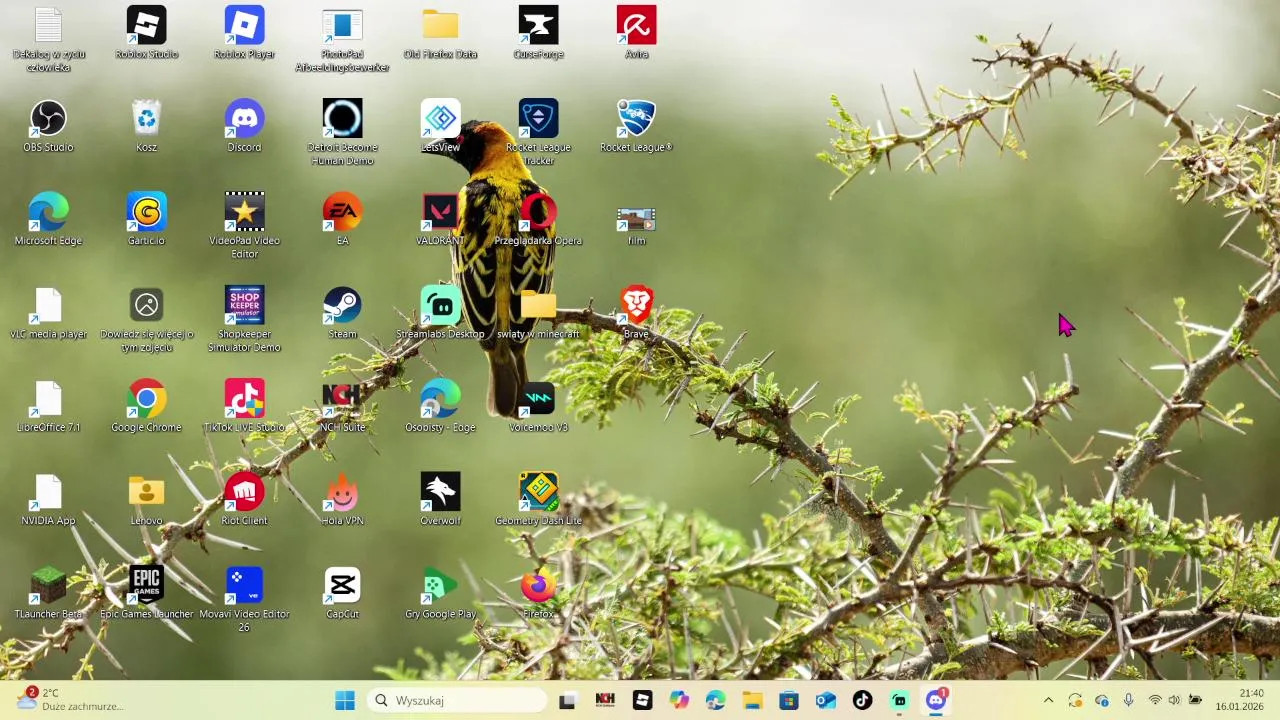
Task: Switch to Discord on the taskbar
Action: 936,700
